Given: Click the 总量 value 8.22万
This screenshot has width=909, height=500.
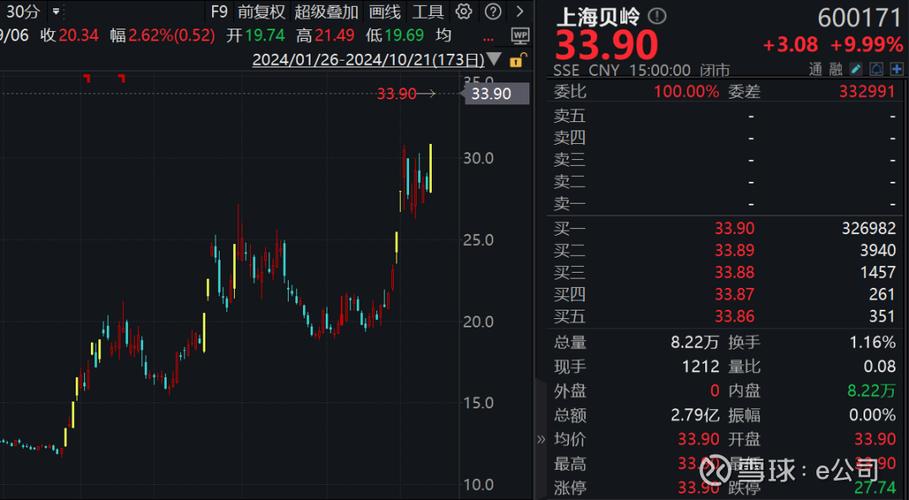Looking at the screenshot, I should tap(695, 342).
